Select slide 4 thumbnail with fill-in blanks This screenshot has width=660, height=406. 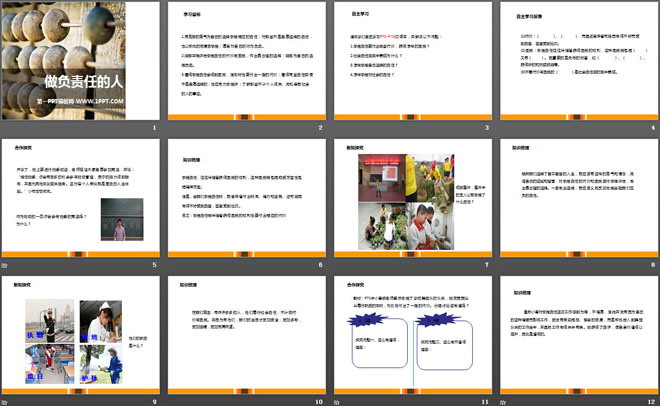pyautogui.click(x=579, y=61)
